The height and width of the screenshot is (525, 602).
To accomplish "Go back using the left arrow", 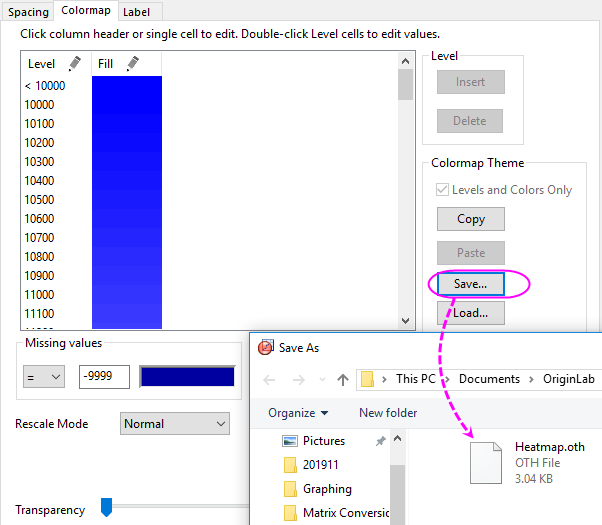I will (270, 380).
